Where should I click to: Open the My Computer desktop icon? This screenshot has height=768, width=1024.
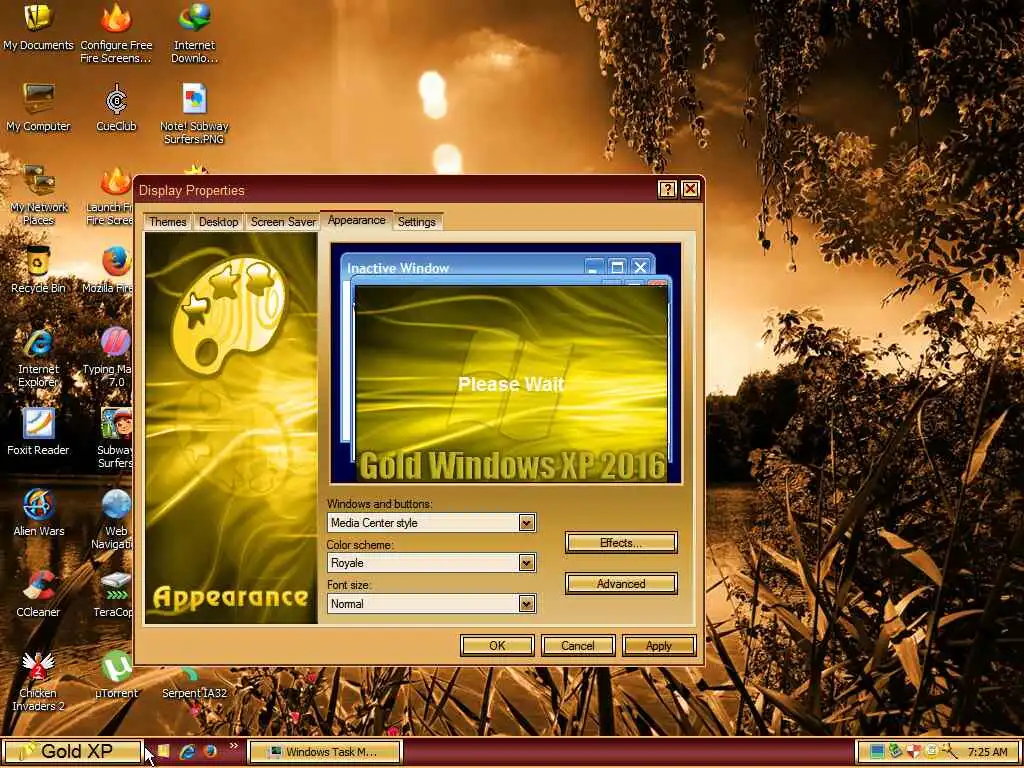coord(38,108)
